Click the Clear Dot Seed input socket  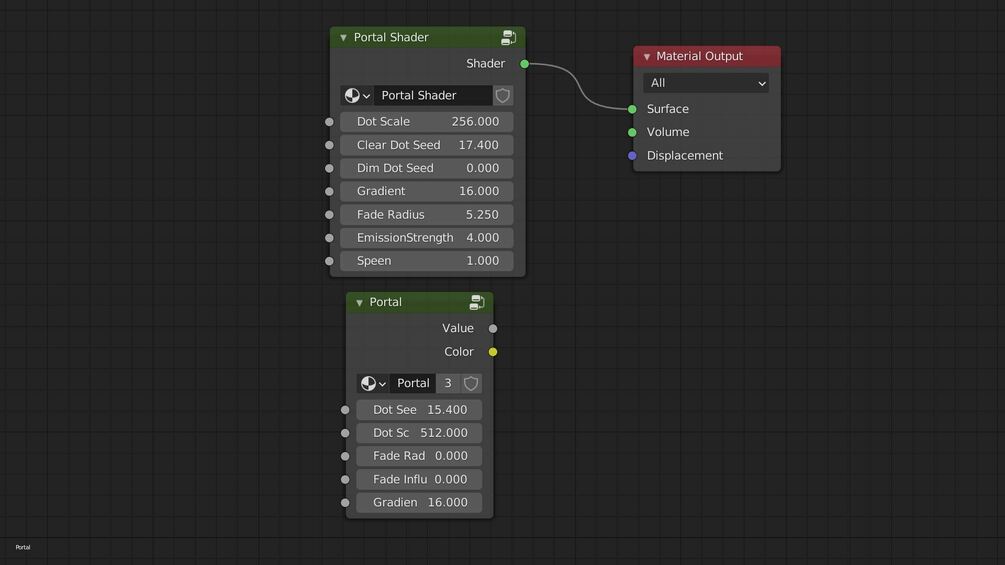pyautogui.click(x=329, y=145)
